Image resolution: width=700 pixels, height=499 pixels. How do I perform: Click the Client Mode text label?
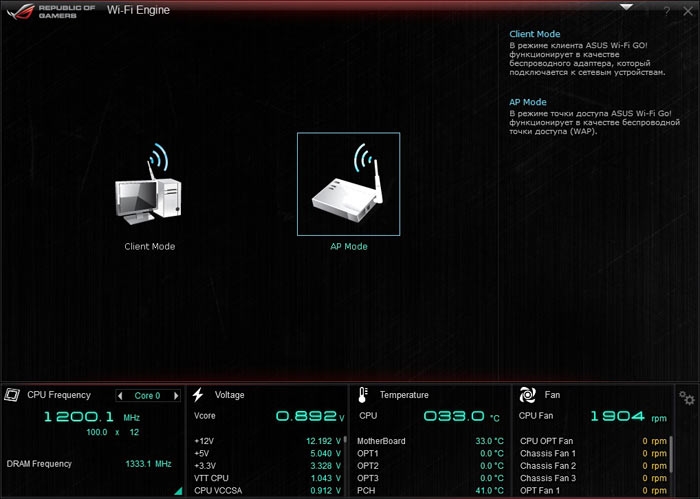click(149, 246)
